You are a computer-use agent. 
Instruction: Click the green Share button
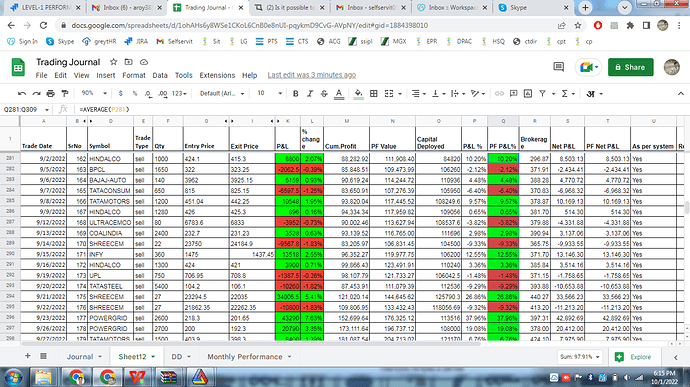click(631, 67)
